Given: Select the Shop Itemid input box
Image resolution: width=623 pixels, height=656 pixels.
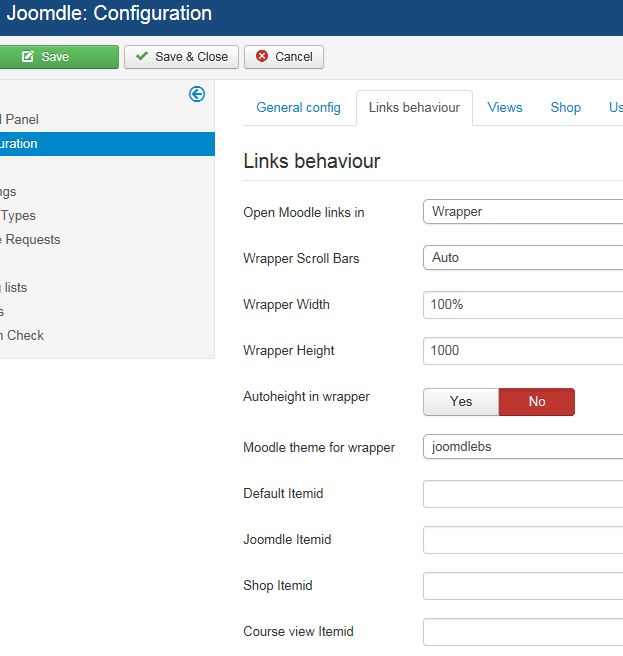Looking at the screenshot, I should click(522, 586).
